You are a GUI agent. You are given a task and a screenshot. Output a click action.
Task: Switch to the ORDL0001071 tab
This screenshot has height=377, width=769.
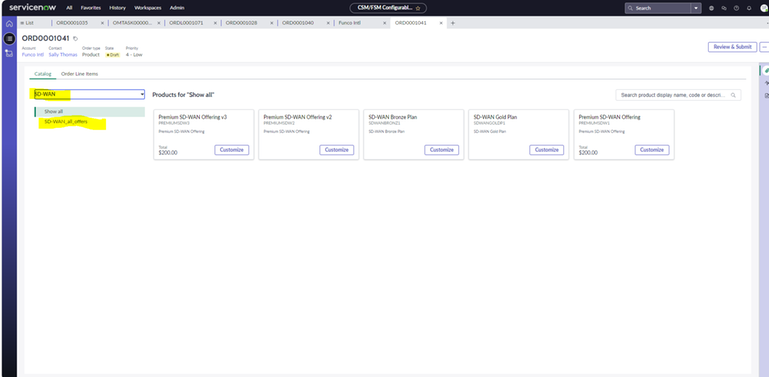tap(186, 23)
